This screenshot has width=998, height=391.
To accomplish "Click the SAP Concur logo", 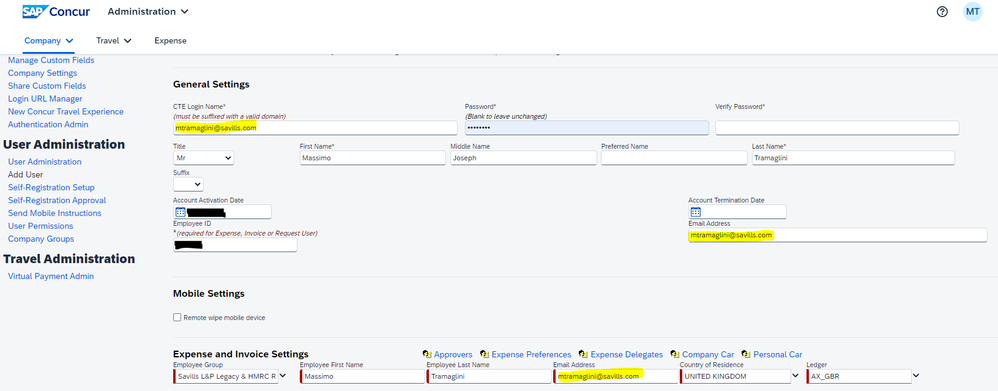I will 55,11.
